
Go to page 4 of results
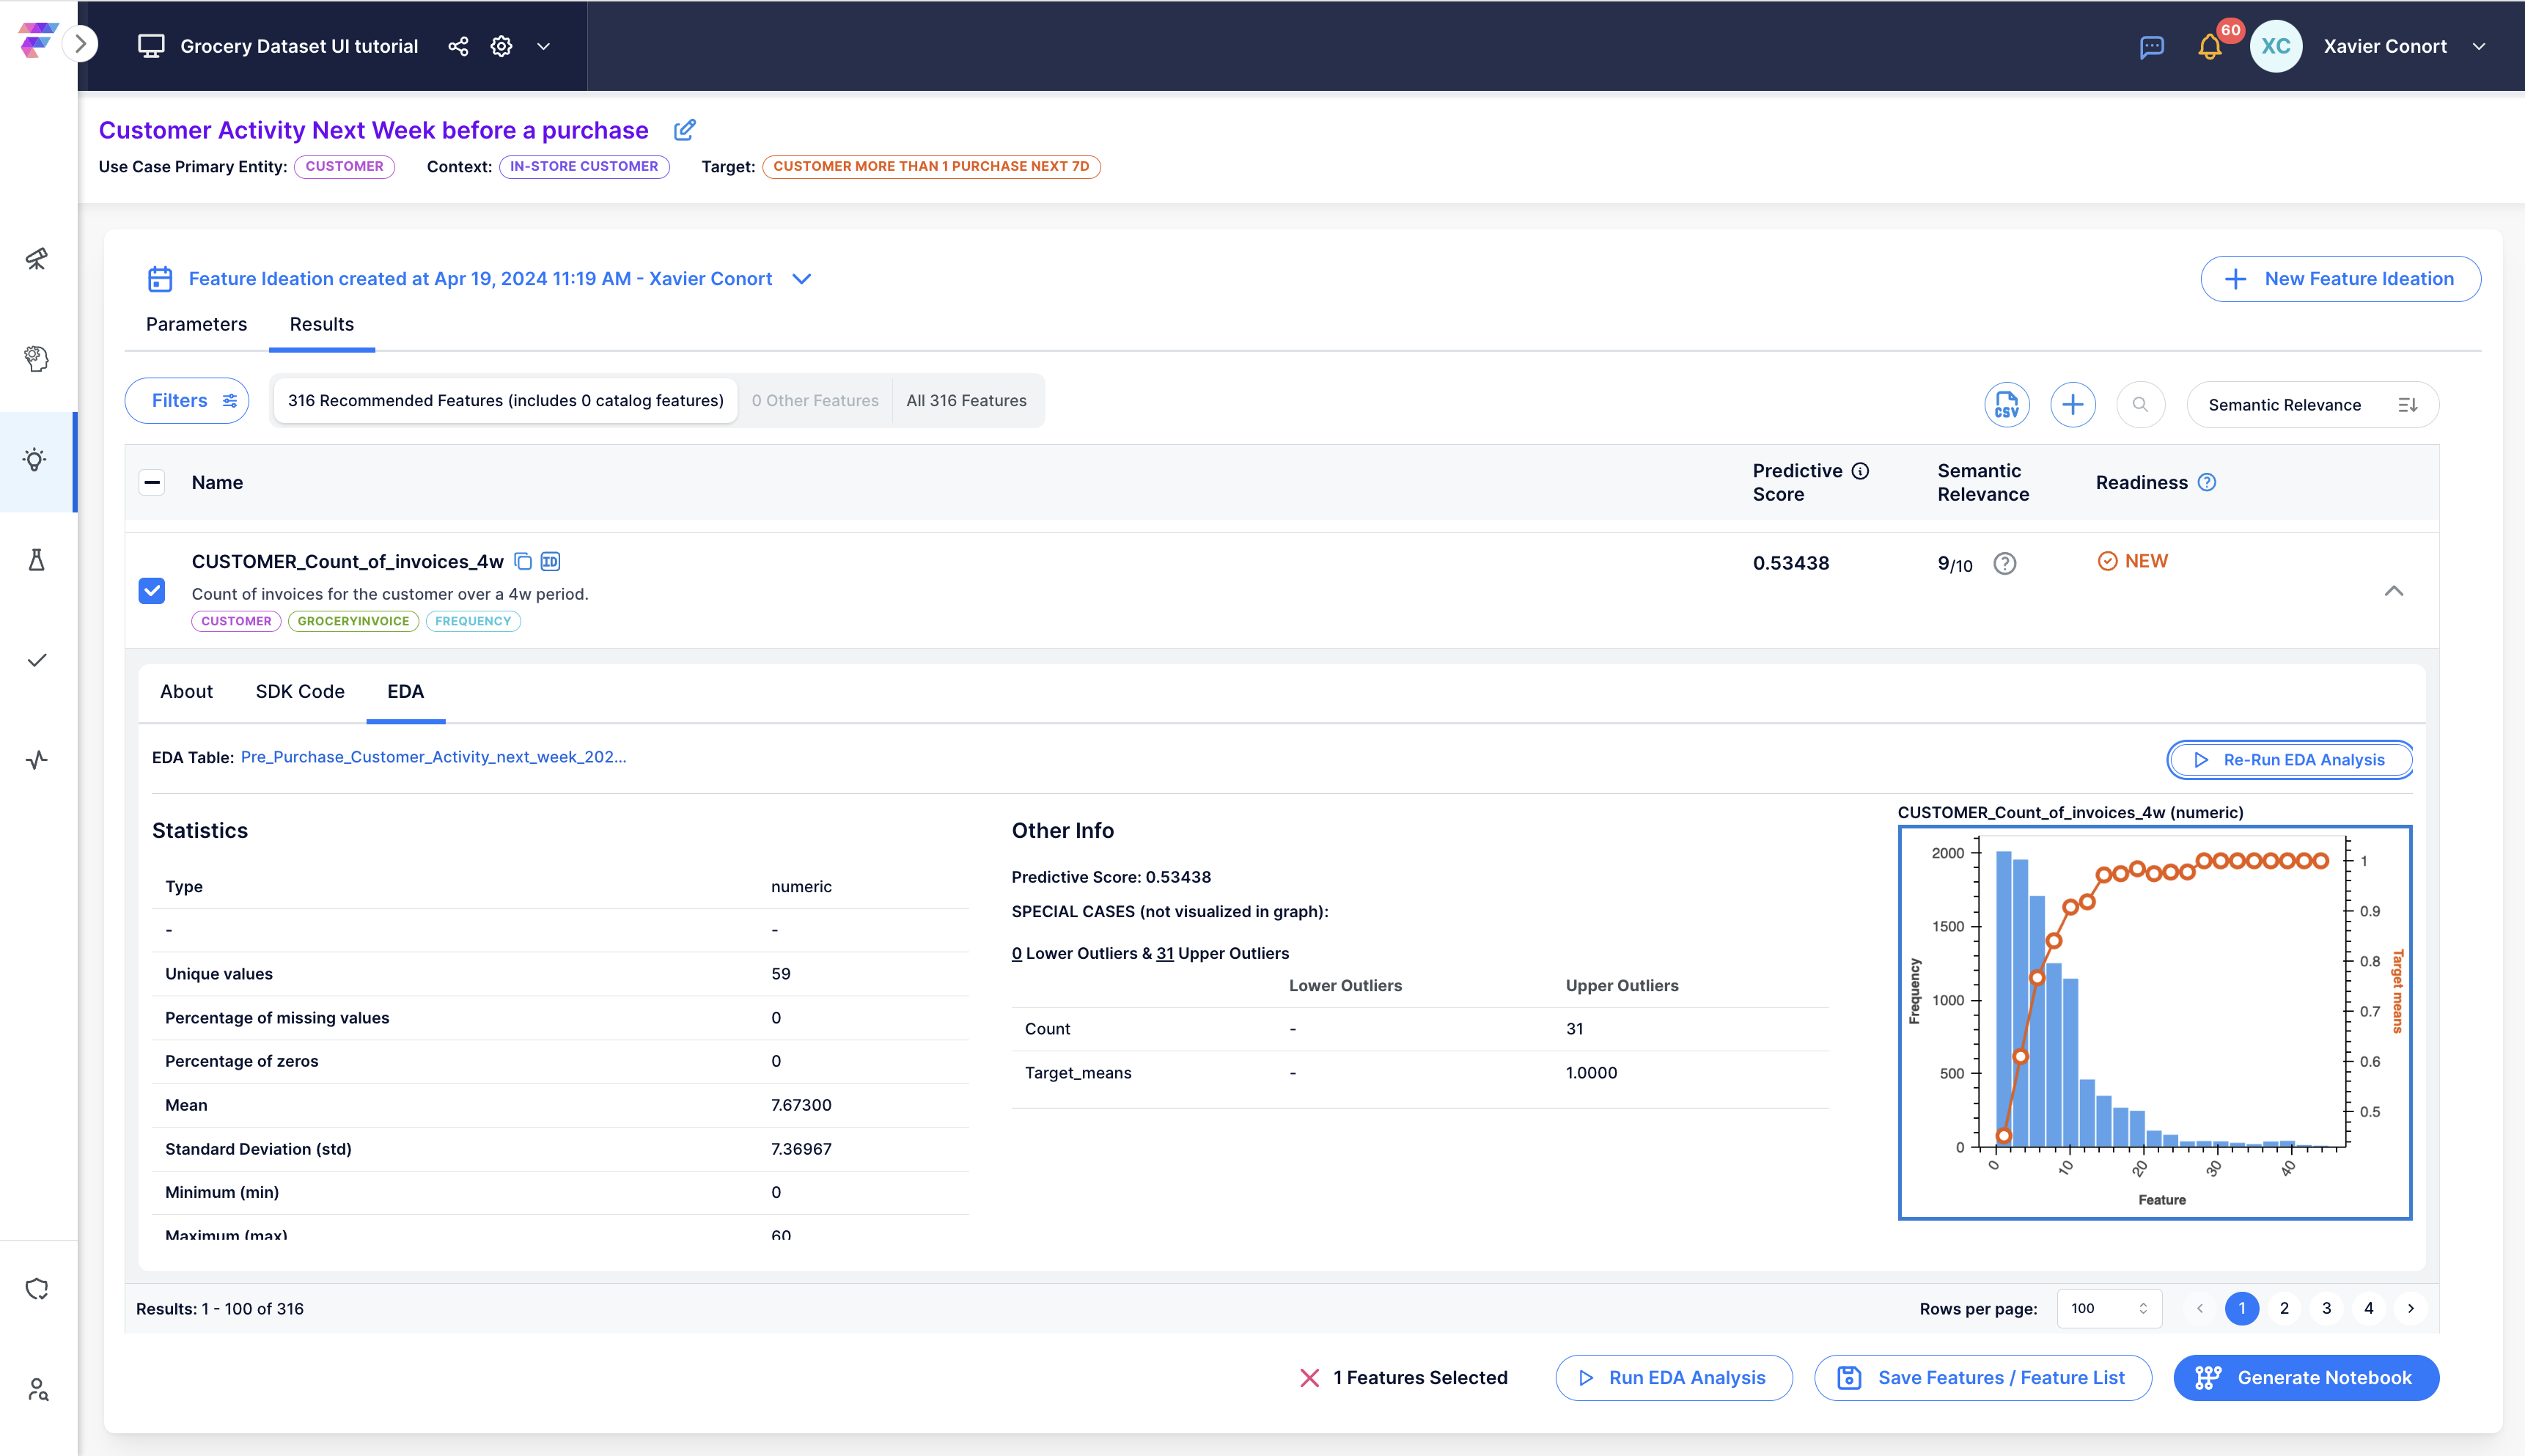click(2368, 1309)
